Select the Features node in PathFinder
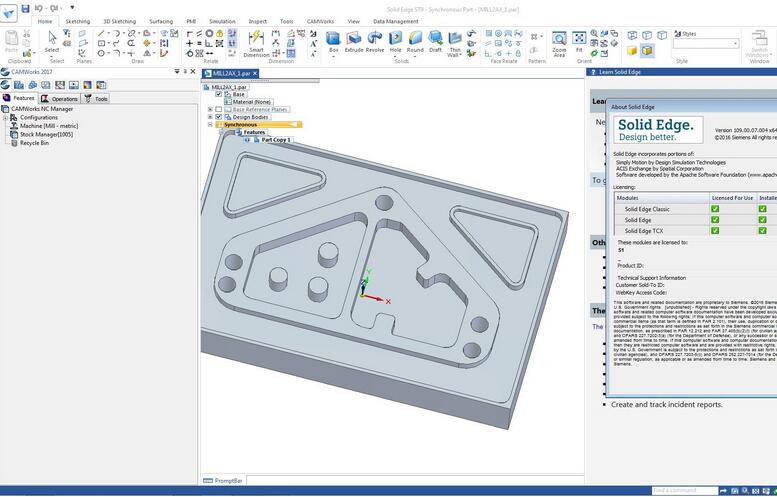The height and width of the screenshot is (497, 777). (254, 132)
